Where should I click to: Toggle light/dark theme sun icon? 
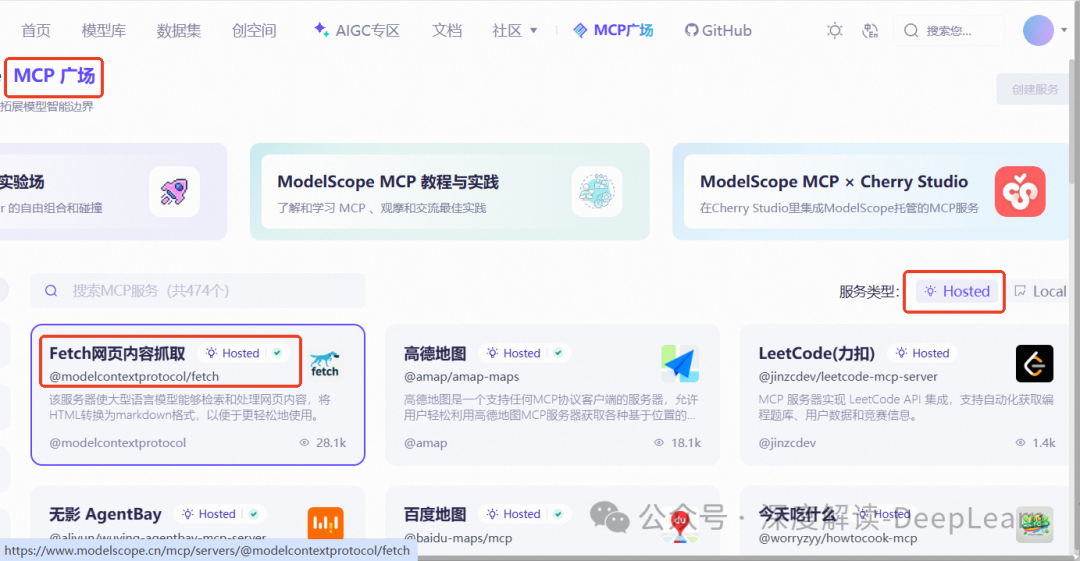(835, 30)
